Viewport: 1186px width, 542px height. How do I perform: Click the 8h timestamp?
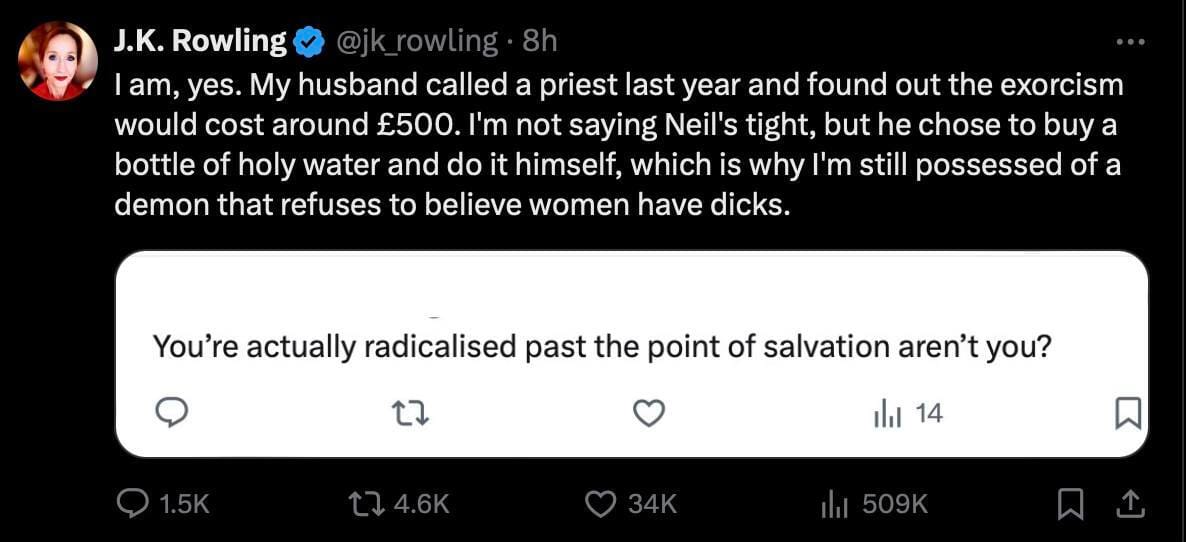click(x=540, y=41)
